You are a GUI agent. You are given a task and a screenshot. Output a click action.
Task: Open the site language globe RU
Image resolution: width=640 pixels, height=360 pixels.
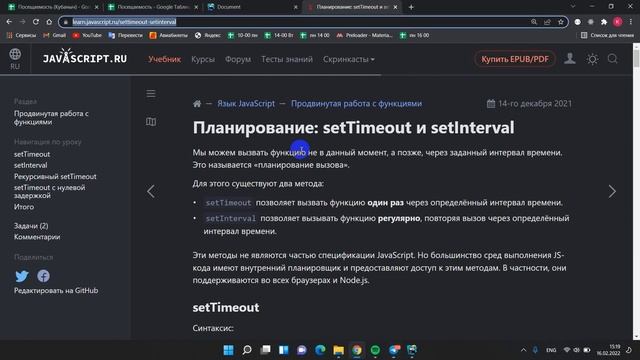pos(15,59)
